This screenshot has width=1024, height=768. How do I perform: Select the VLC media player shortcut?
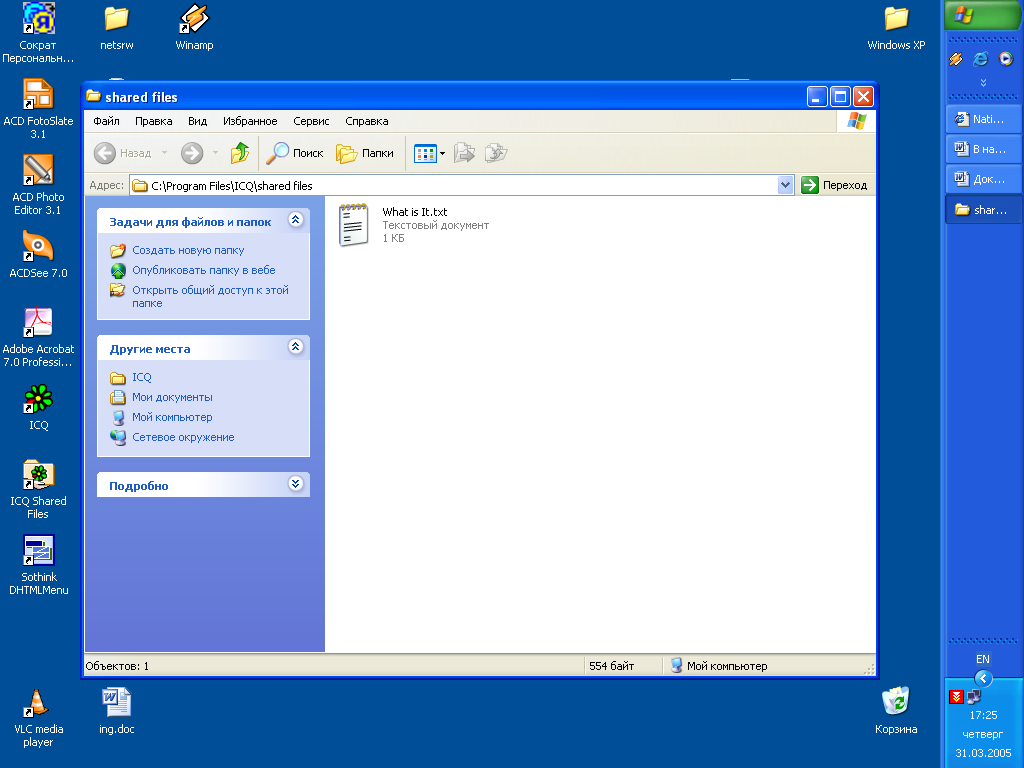click(38, 717)
